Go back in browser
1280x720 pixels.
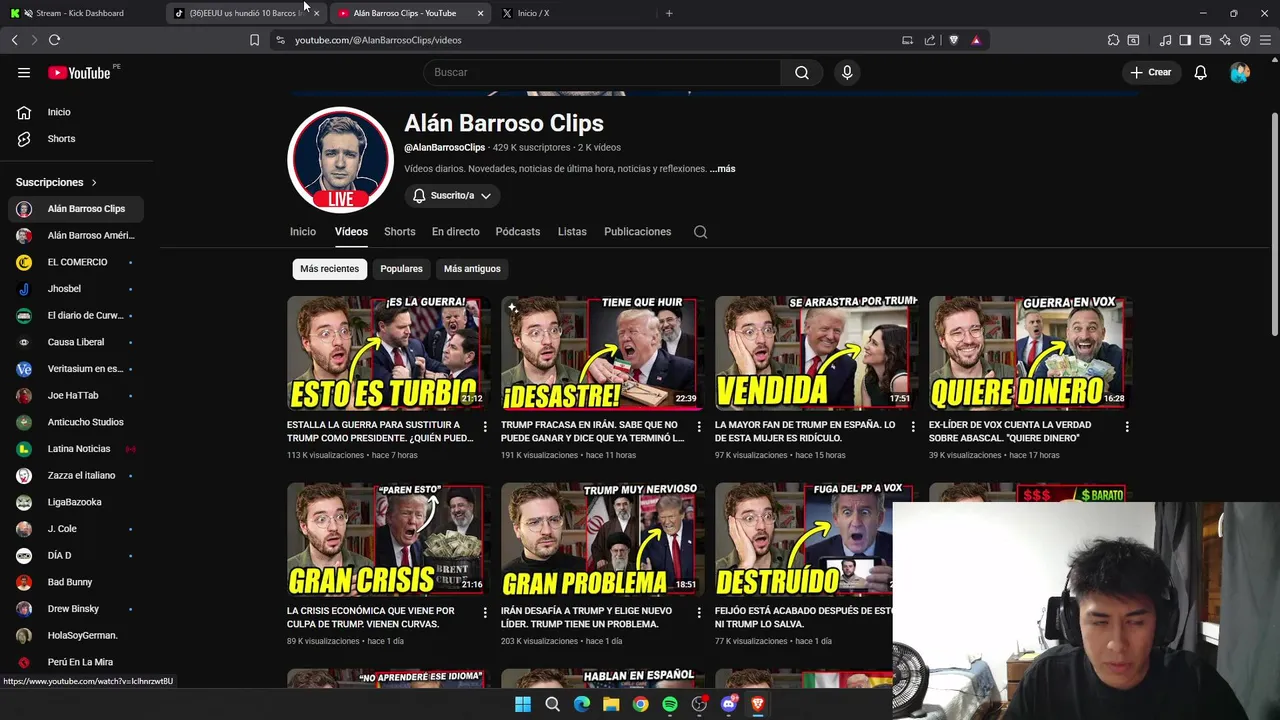point(14,40)
